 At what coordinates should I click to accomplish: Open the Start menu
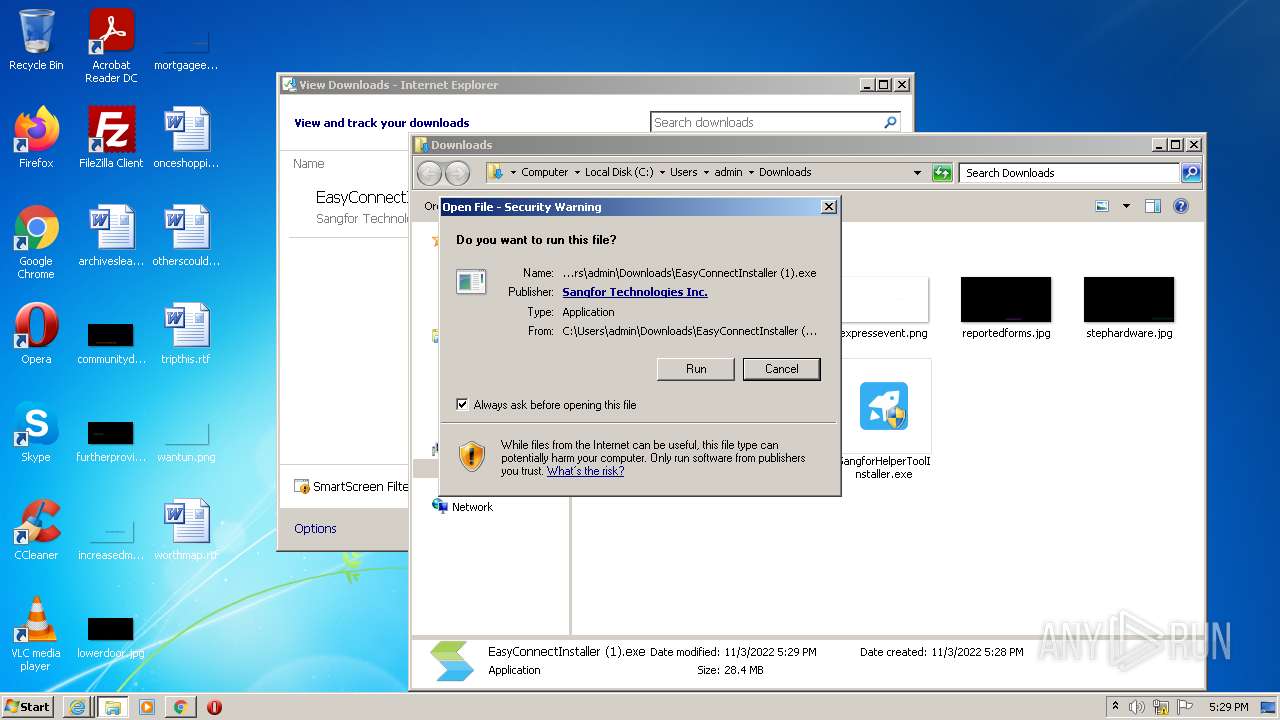point(28,706)
